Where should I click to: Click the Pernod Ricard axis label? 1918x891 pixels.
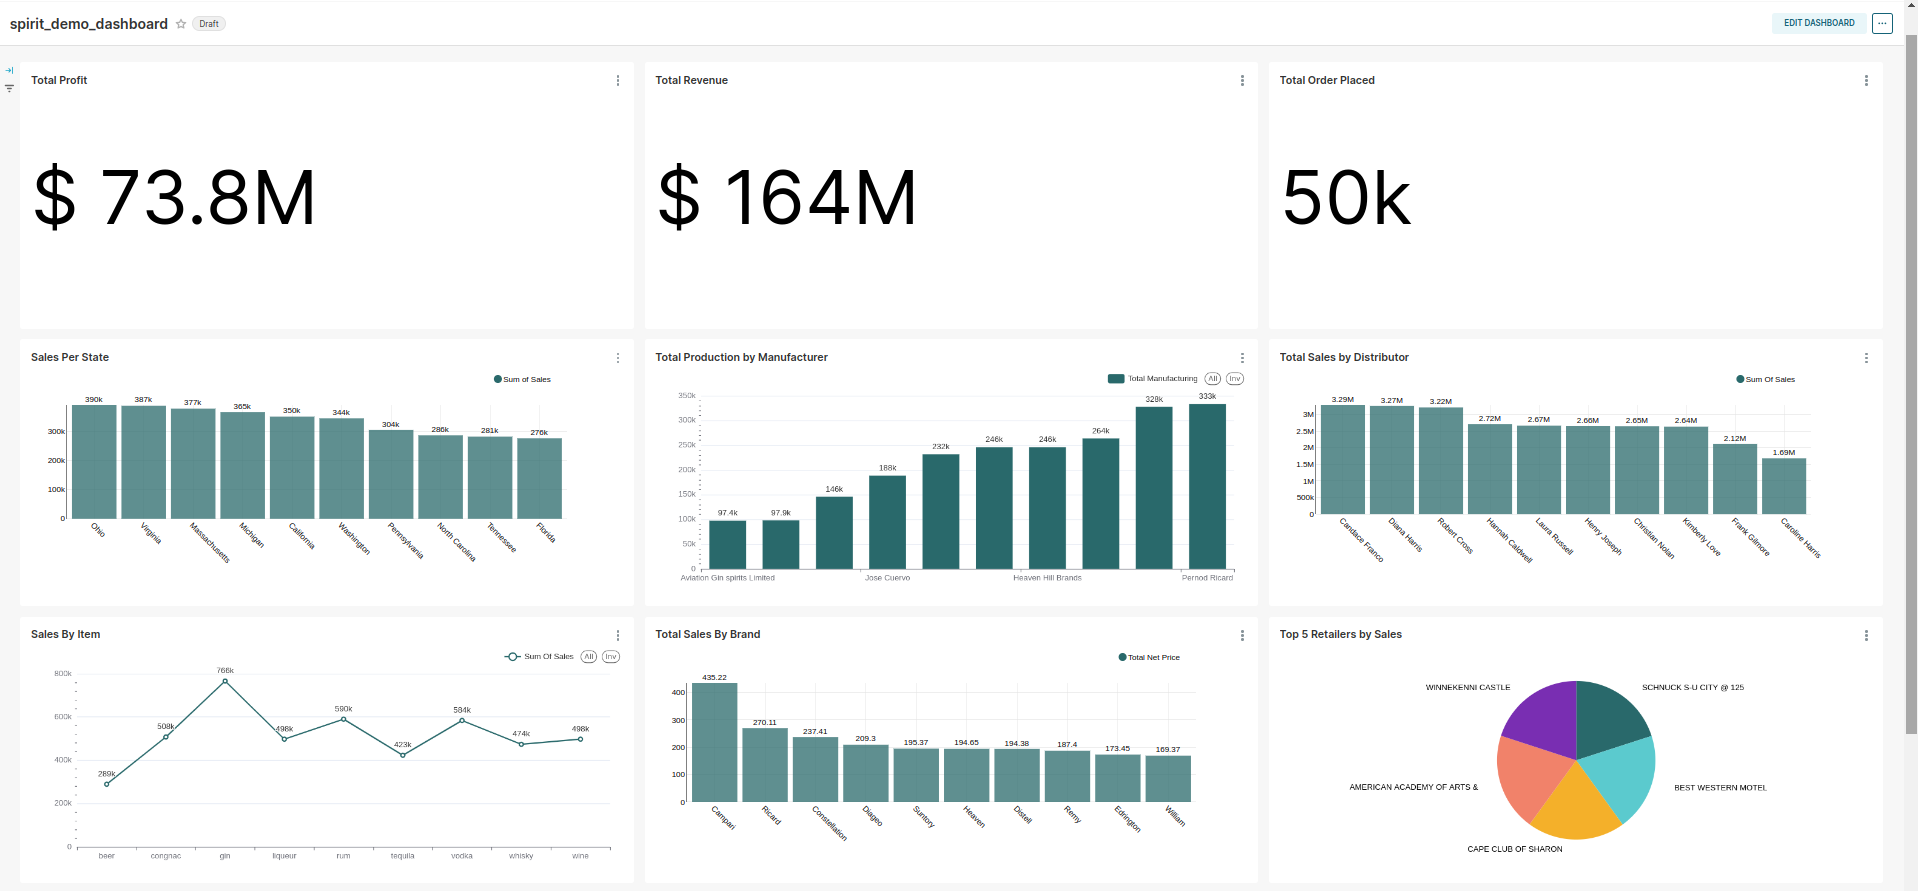point(1207,578)
